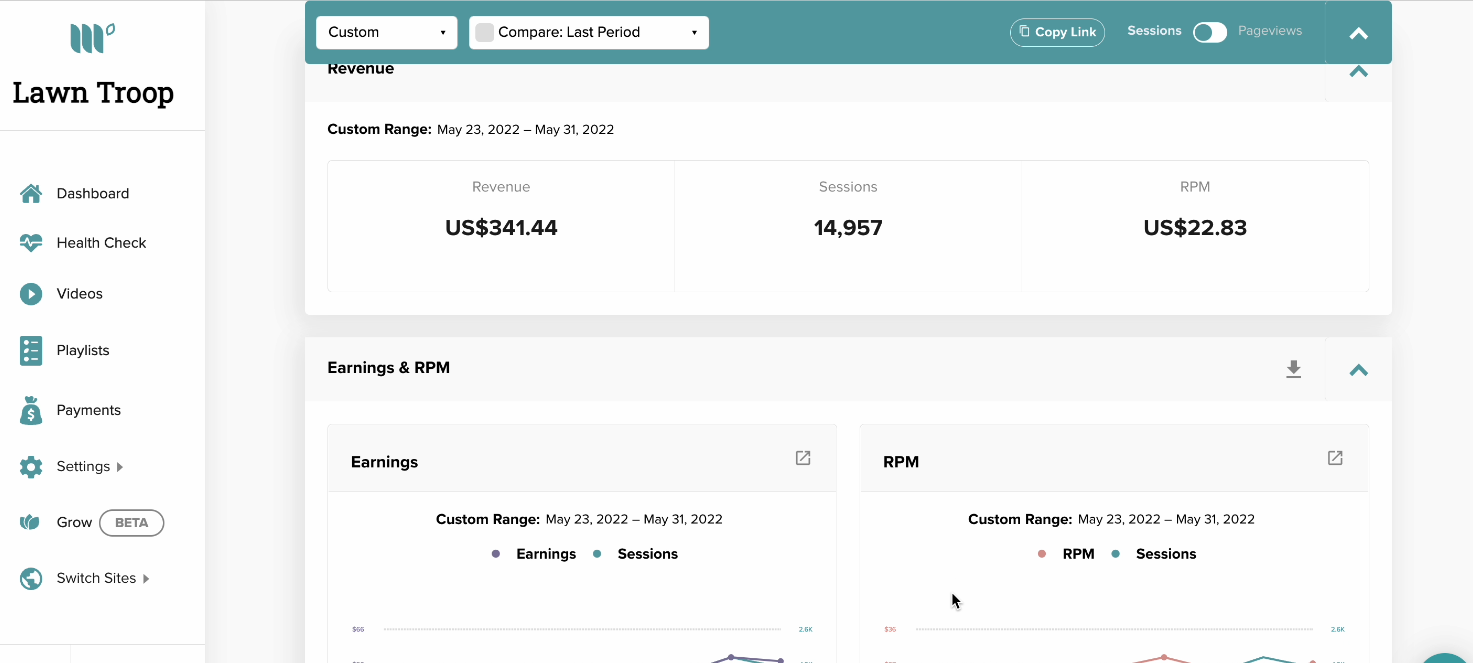Click the RPM chart title
Image resolution: width=1473 pixels, height=663 pixels.
click(901, 462)
